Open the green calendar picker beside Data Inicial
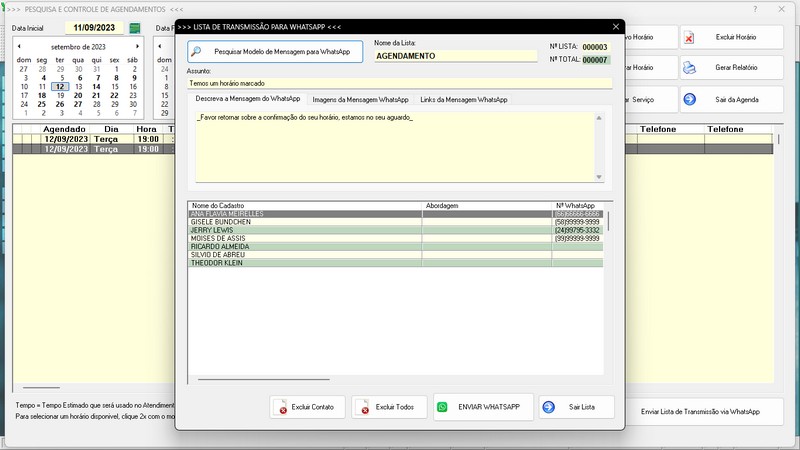This screenshot has height=450, width=800. 133,28
